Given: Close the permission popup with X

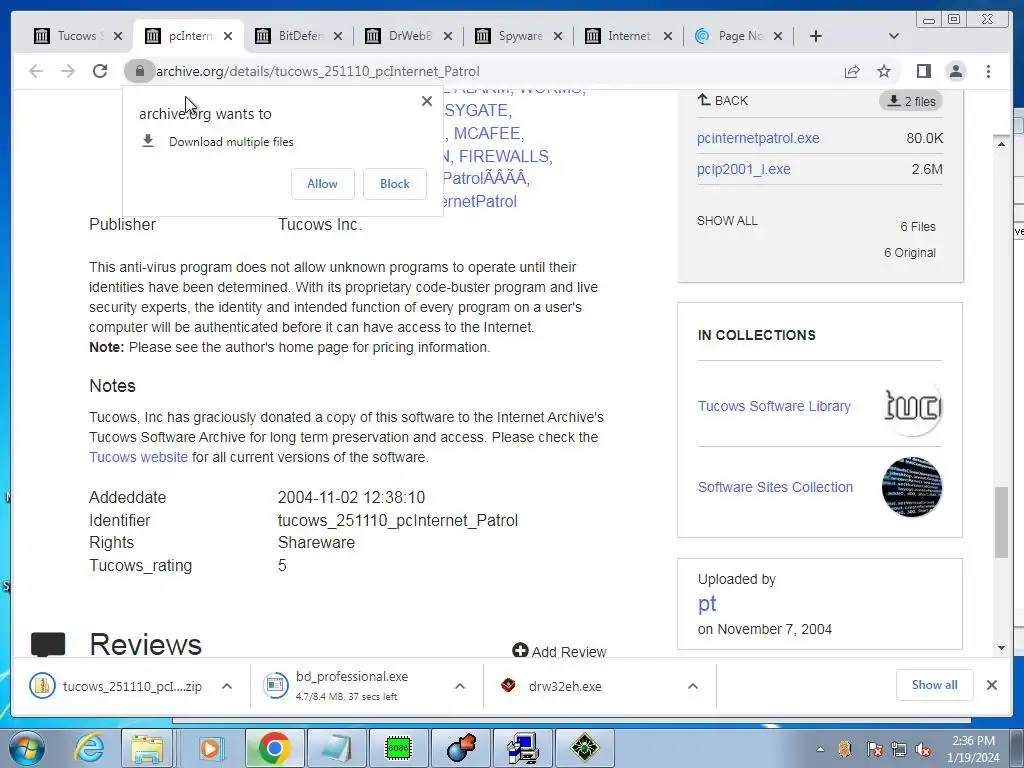Looking at the screenshot, I should tap(427, 101).
